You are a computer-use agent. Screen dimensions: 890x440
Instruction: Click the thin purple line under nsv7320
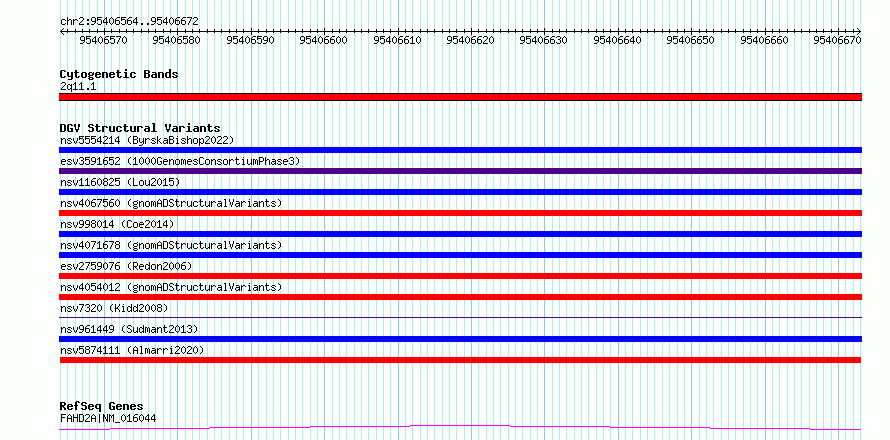click(x=460, y=317)
